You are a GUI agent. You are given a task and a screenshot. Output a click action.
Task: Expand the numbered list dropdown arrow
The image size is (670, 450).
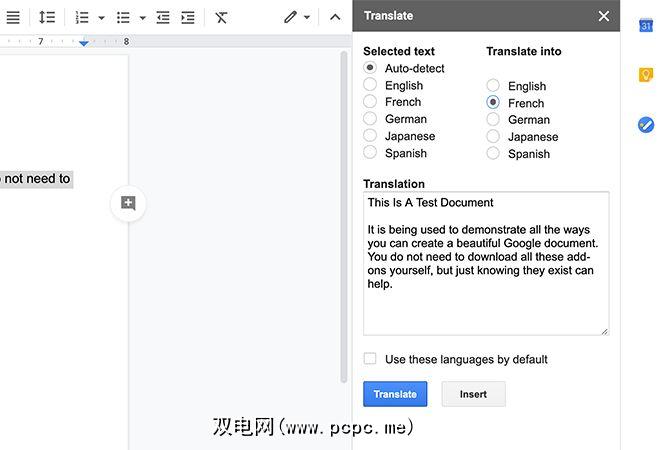click(101, 18)
